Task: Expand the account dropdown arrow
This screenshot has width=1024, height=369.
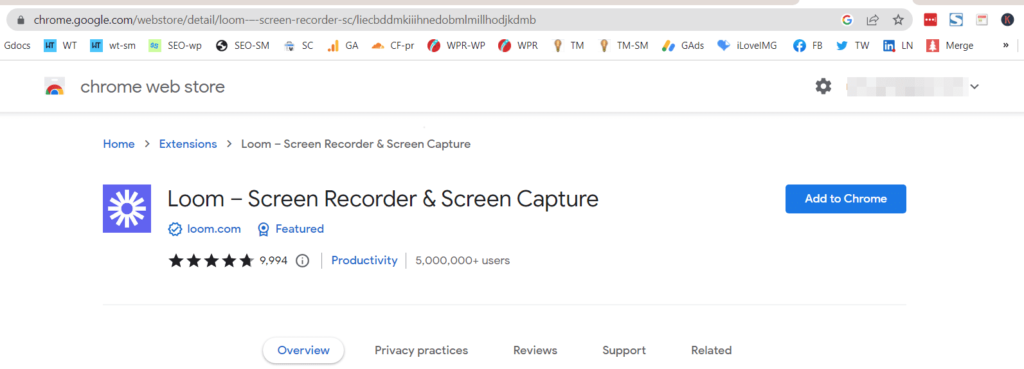Action: [974, 86]
